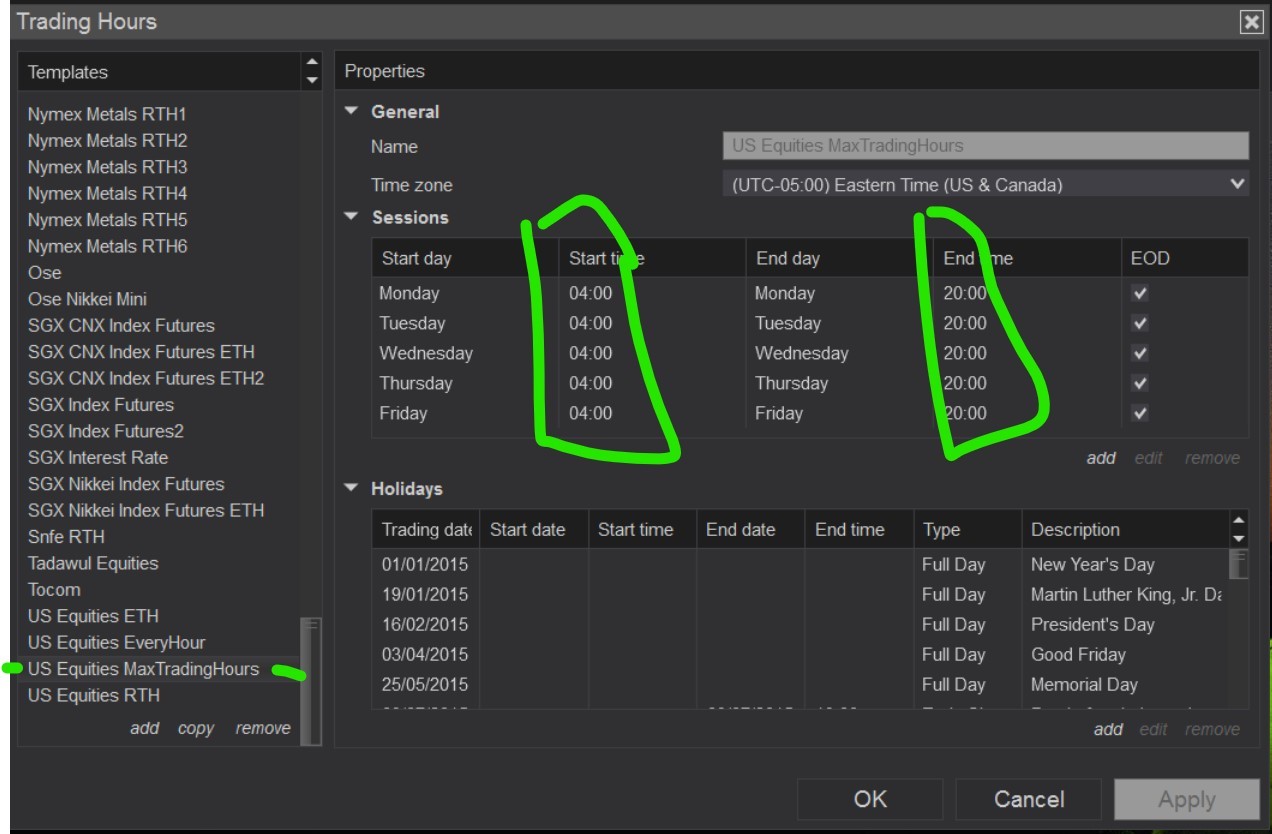Viewport: 1272px width, 834px height.
Task: Select US Equities MaxTradingHours template
Action: tap(143, 669)
